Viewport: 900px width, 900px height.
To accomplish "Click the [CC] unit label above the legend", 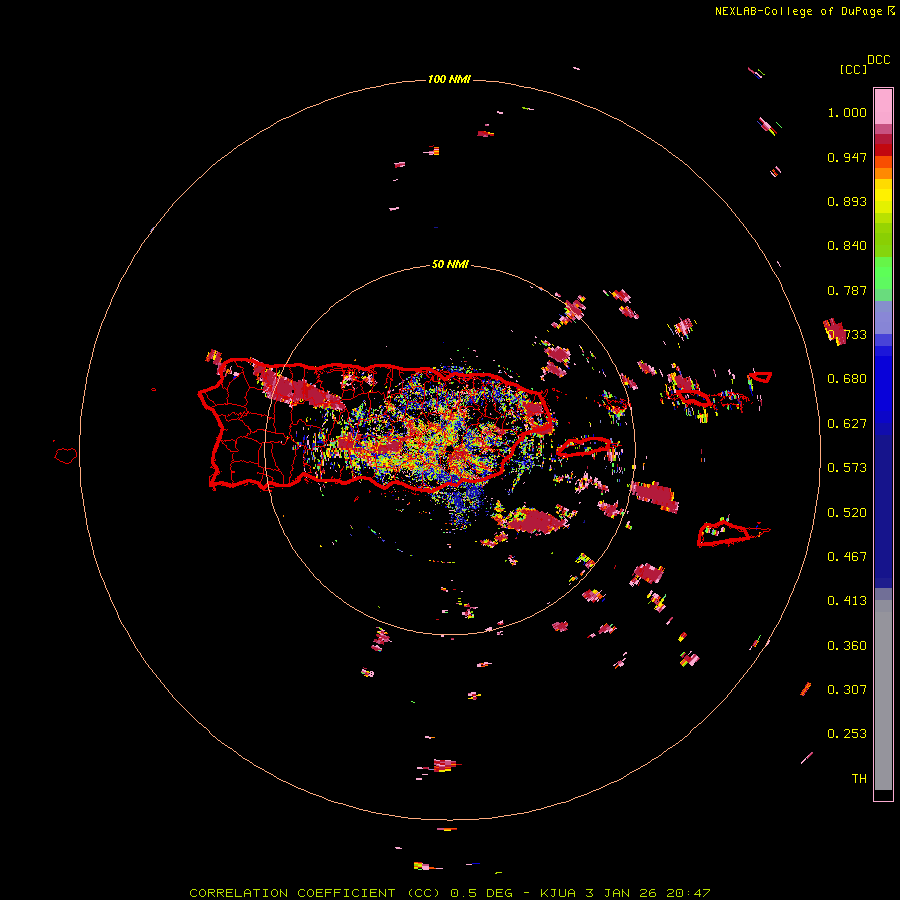I will [x=853, y=69].
